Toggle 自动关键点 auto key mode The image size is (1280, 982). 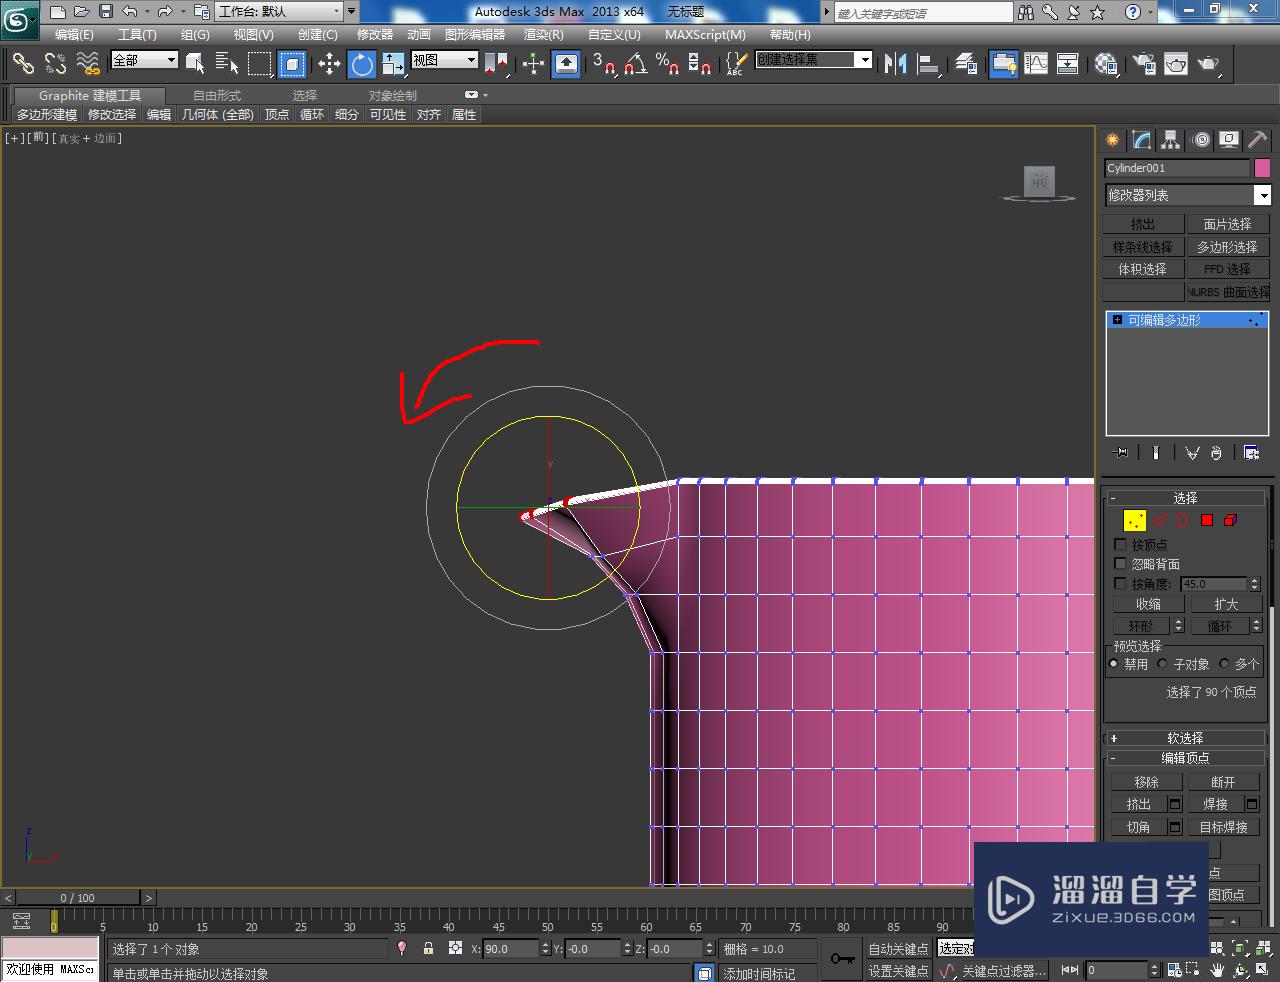[898, 949]
